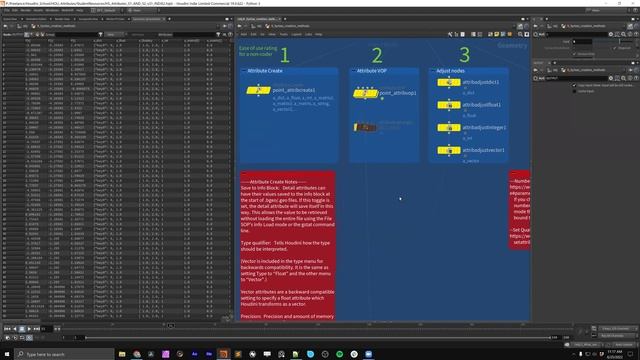Select the attribadjustinteger1 node

(449, 128)
